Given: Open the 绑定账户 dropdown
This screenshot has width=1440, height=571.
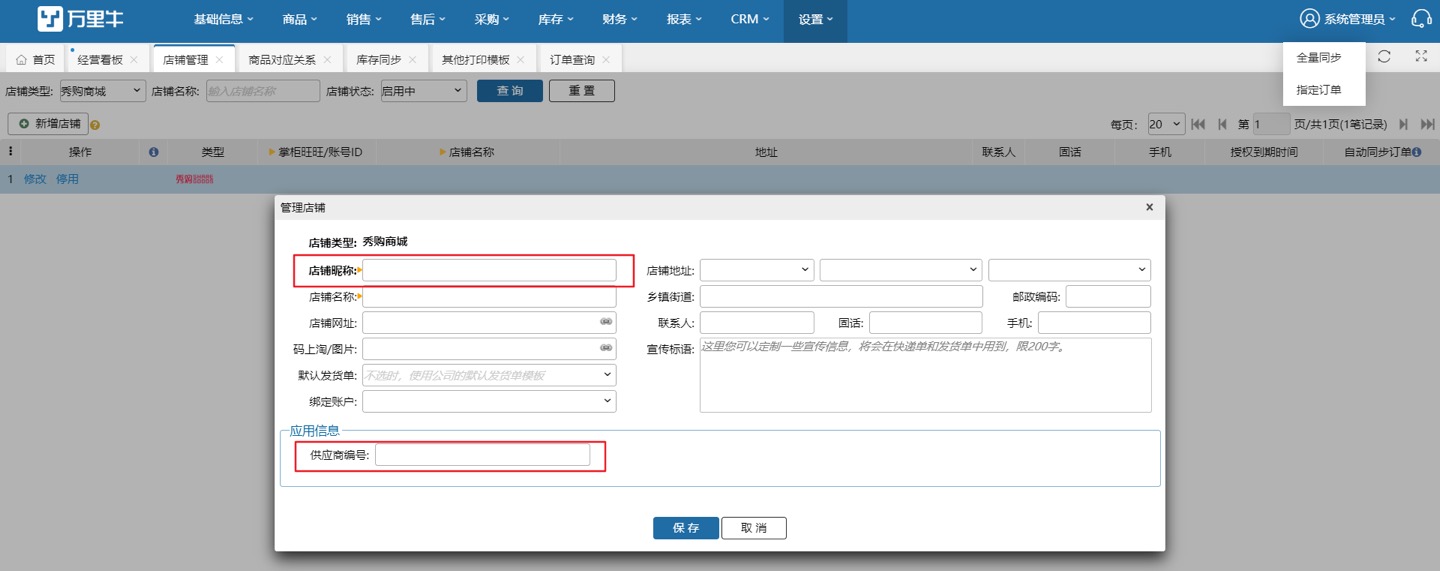Looking at the screenshot, I should pyautogui.click(x=489, y=401).
